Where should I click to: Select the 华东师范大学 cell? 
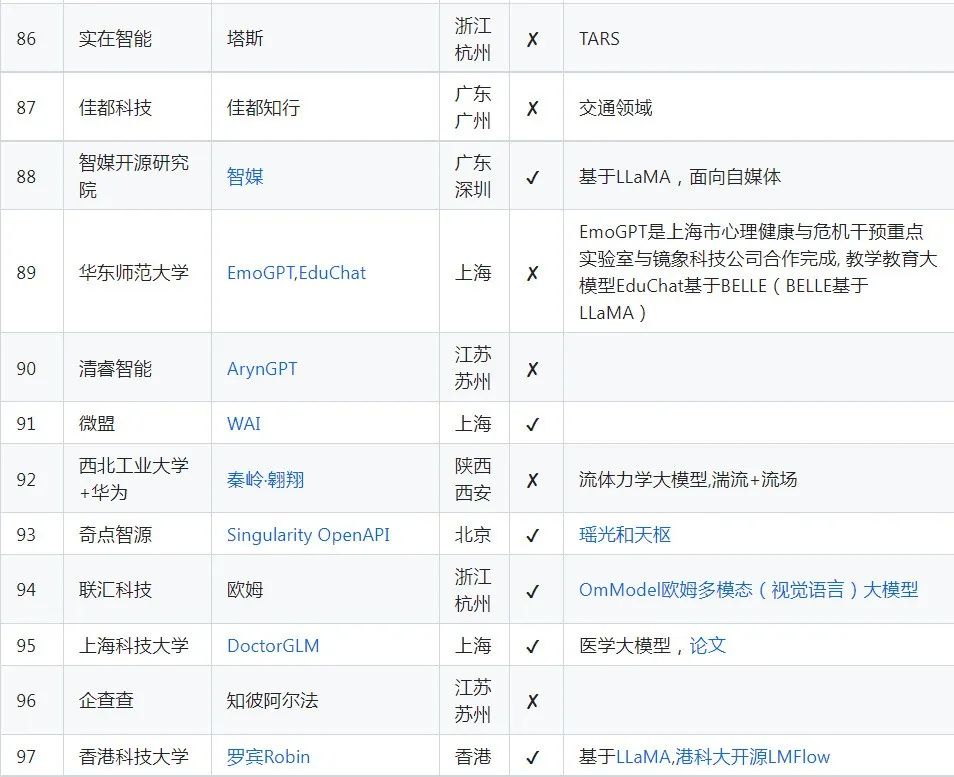tap(138, 271)
